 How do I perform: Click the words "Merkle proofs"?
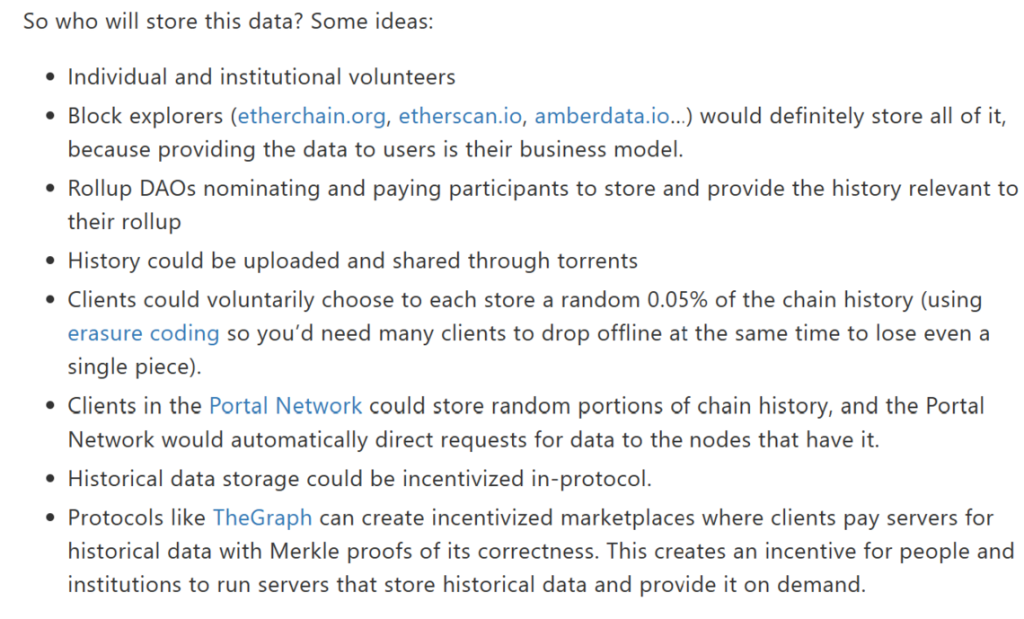coord(342,552)
